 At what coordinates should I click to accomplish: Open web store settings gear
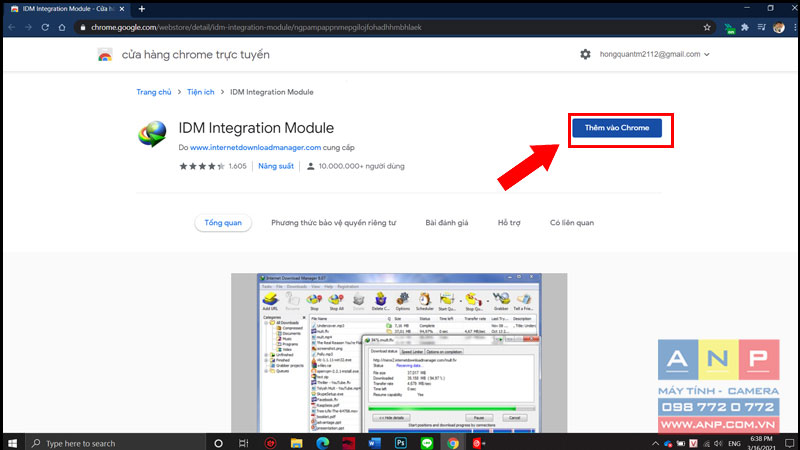(585, 54)
